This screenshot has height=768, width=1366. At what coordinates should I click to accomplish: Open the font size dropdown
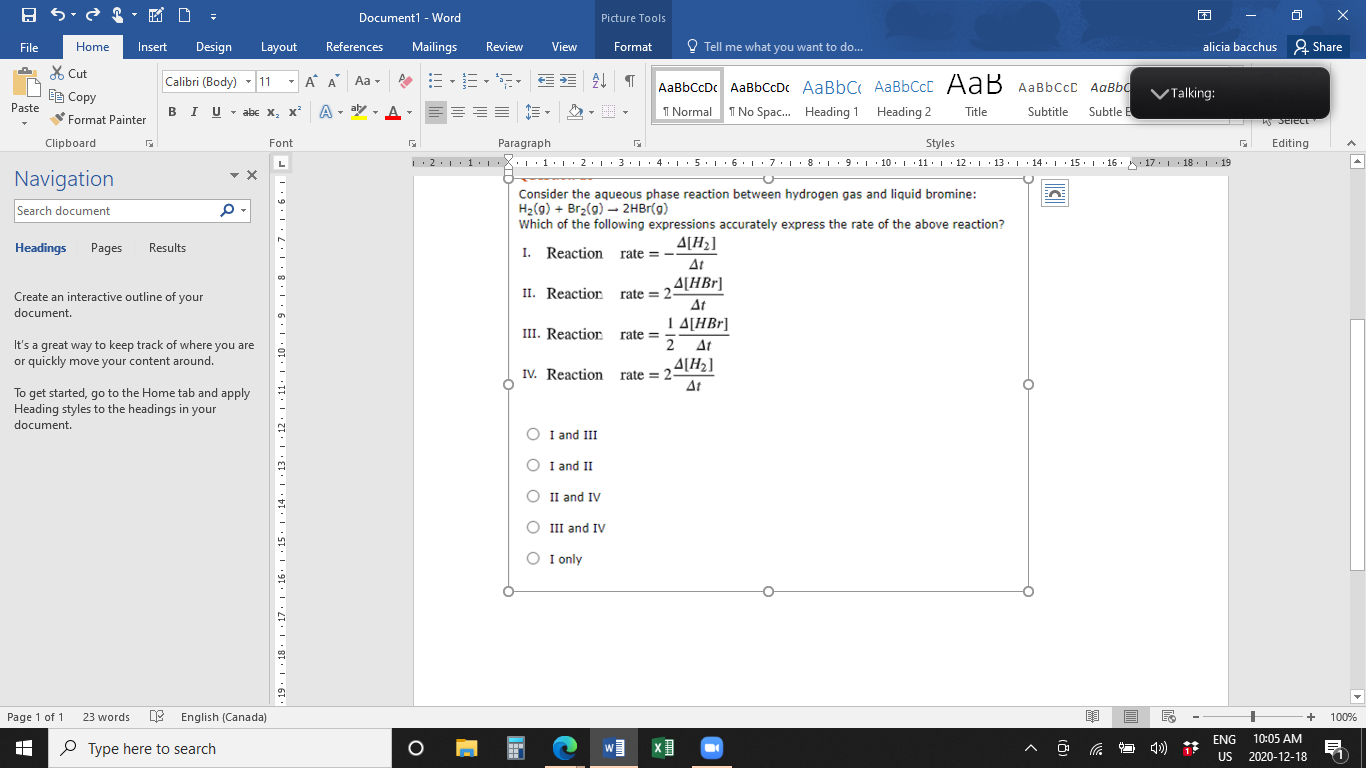[290, 82]
